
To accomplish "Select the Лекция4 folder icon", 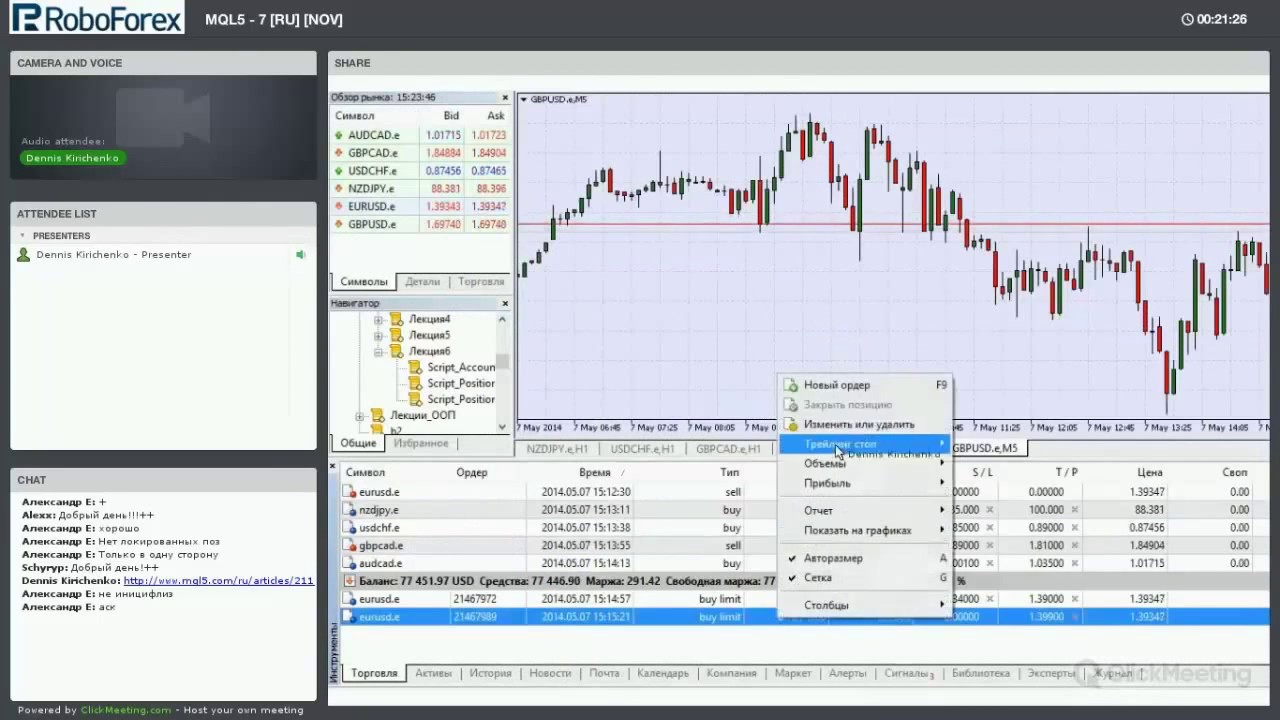I will point(396,319).
